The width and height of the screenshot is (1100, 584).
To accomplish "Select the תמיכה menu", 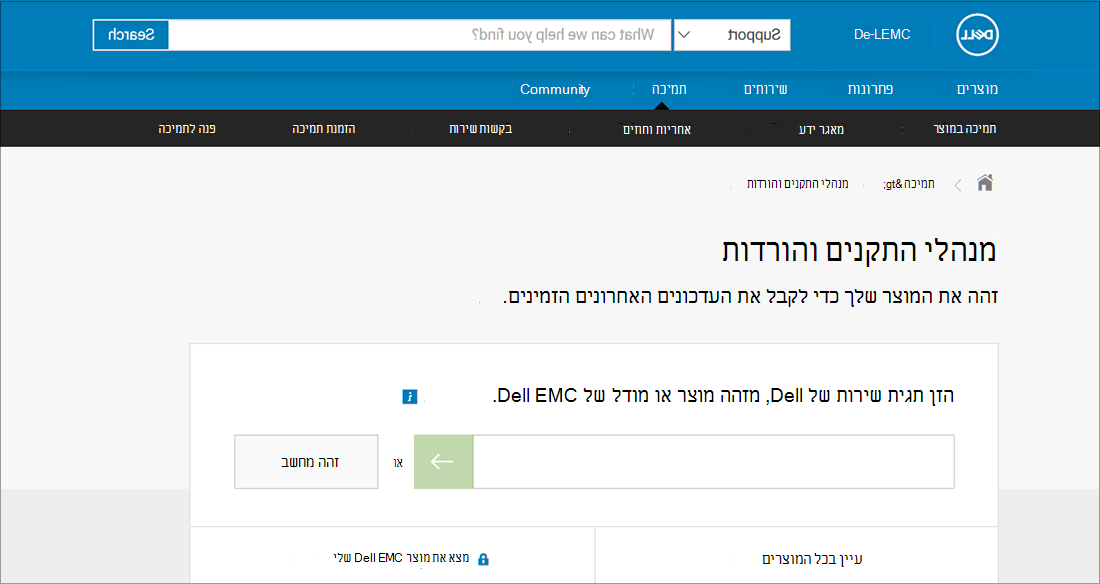I will (669, 89).
